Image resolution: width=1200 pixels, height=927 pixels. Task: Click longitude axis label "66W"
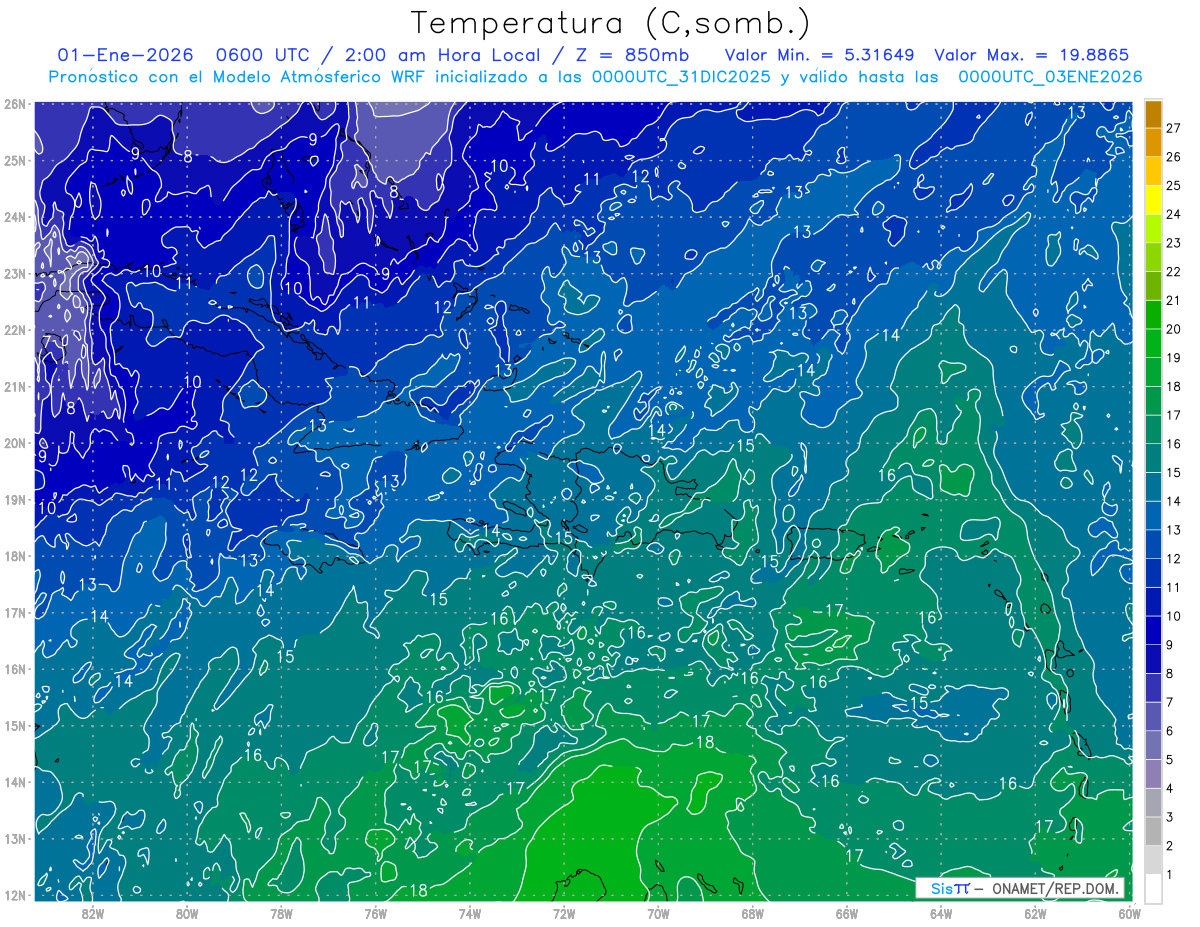point(847,913)
